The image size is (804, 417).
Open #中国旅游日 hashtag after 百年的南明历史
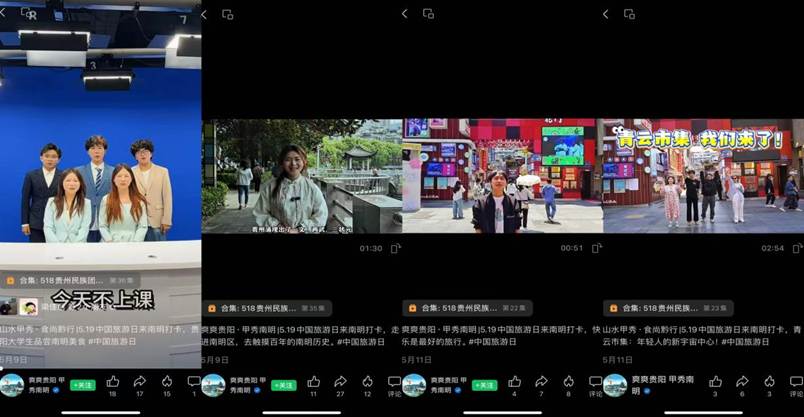[x=361, y=342]
